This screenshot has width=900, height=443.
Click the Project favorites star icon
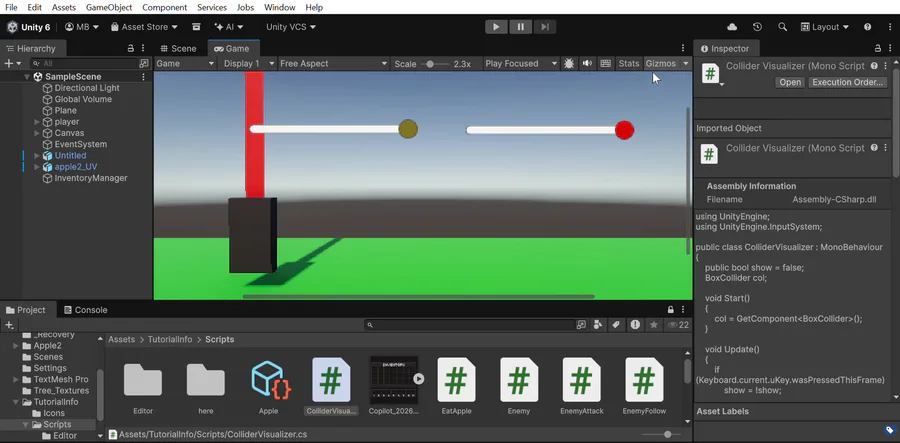click(x=653, y=325)
